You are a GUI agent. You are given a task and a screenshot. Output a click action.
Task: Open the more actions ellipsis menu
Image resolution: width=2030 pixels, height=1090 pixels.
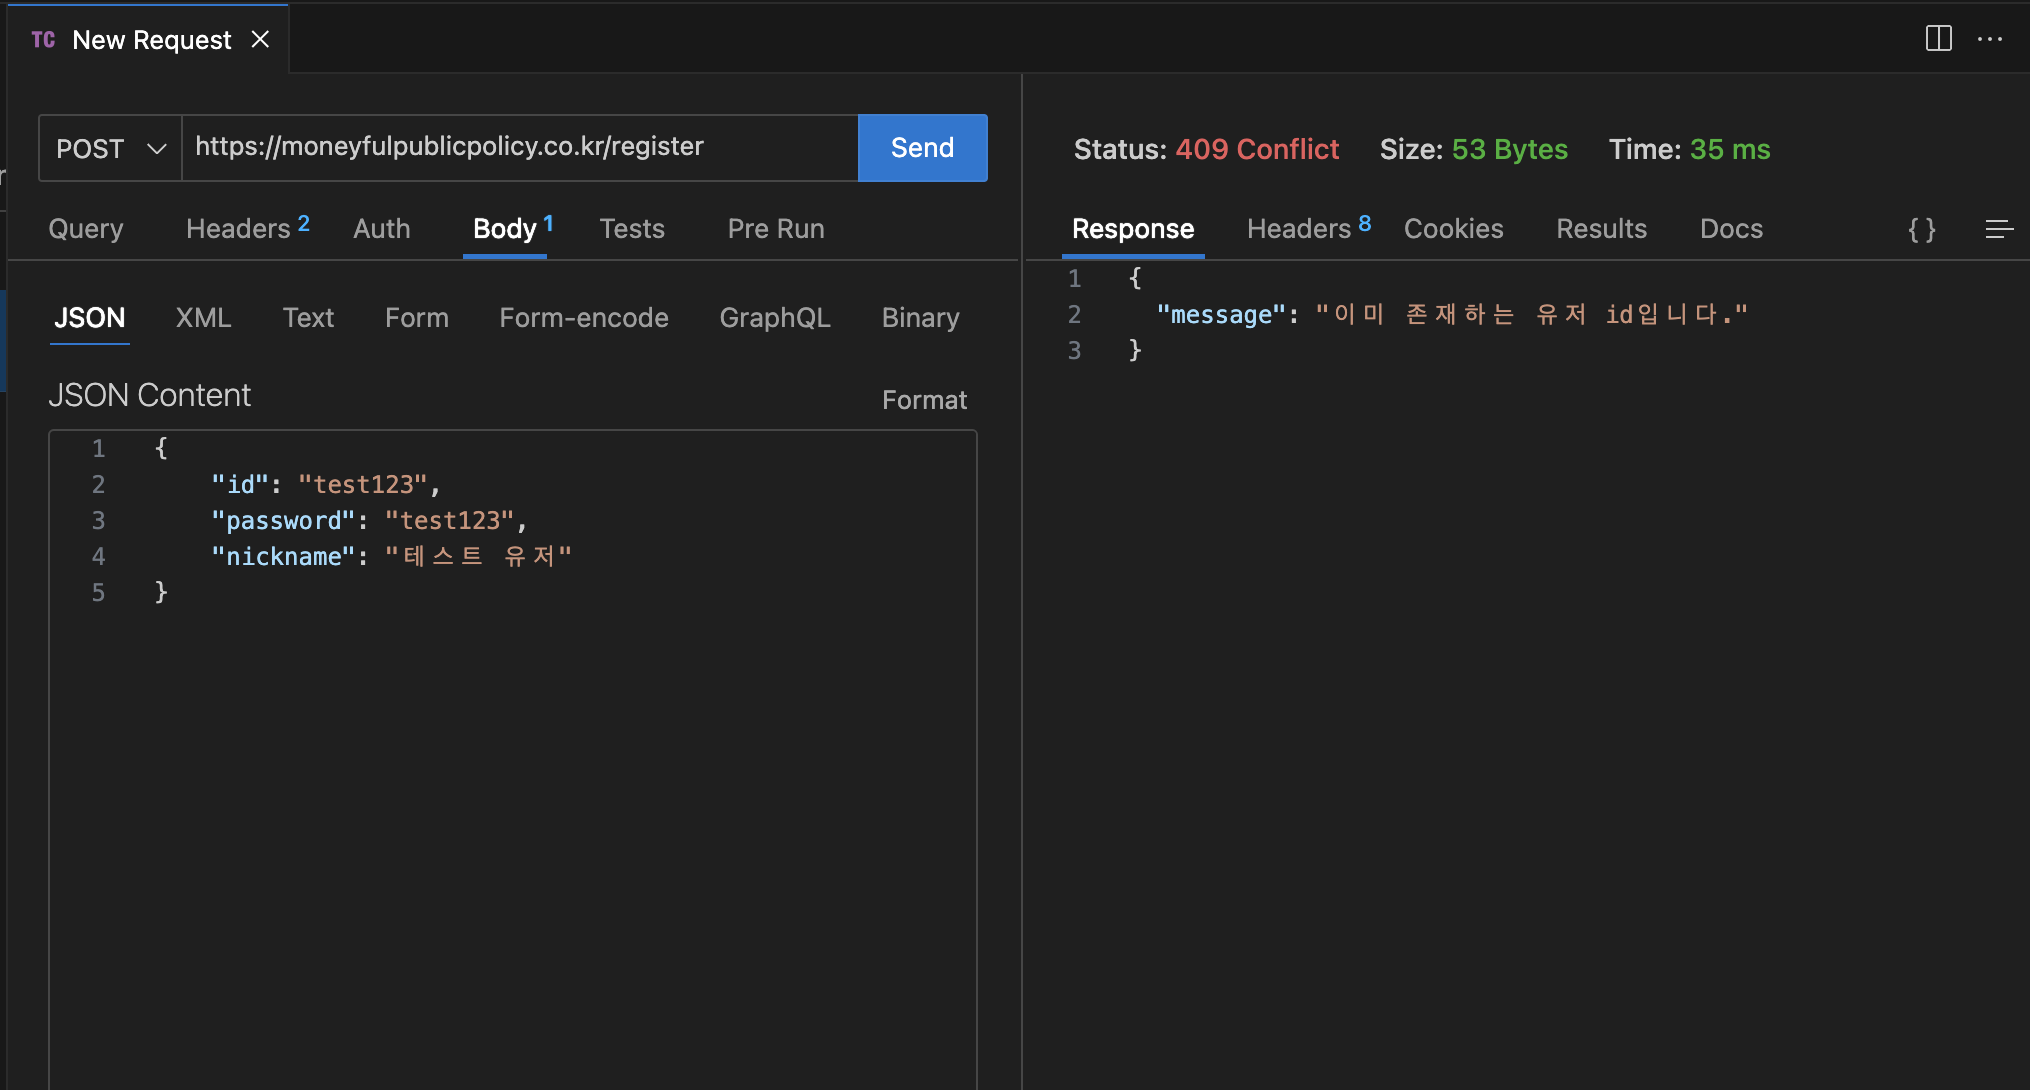1989,39
